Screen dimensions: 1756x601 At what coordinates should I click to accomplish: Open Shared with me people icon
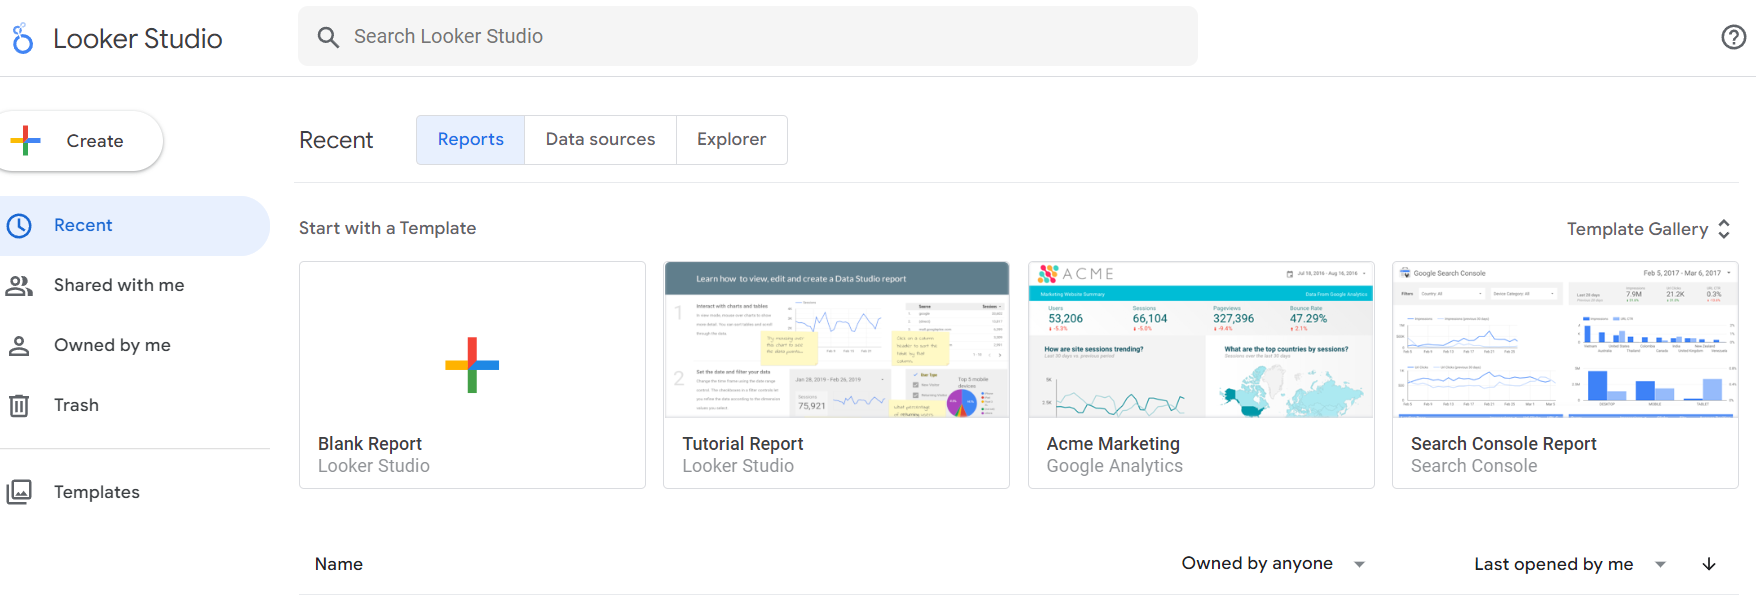point(19,286)
